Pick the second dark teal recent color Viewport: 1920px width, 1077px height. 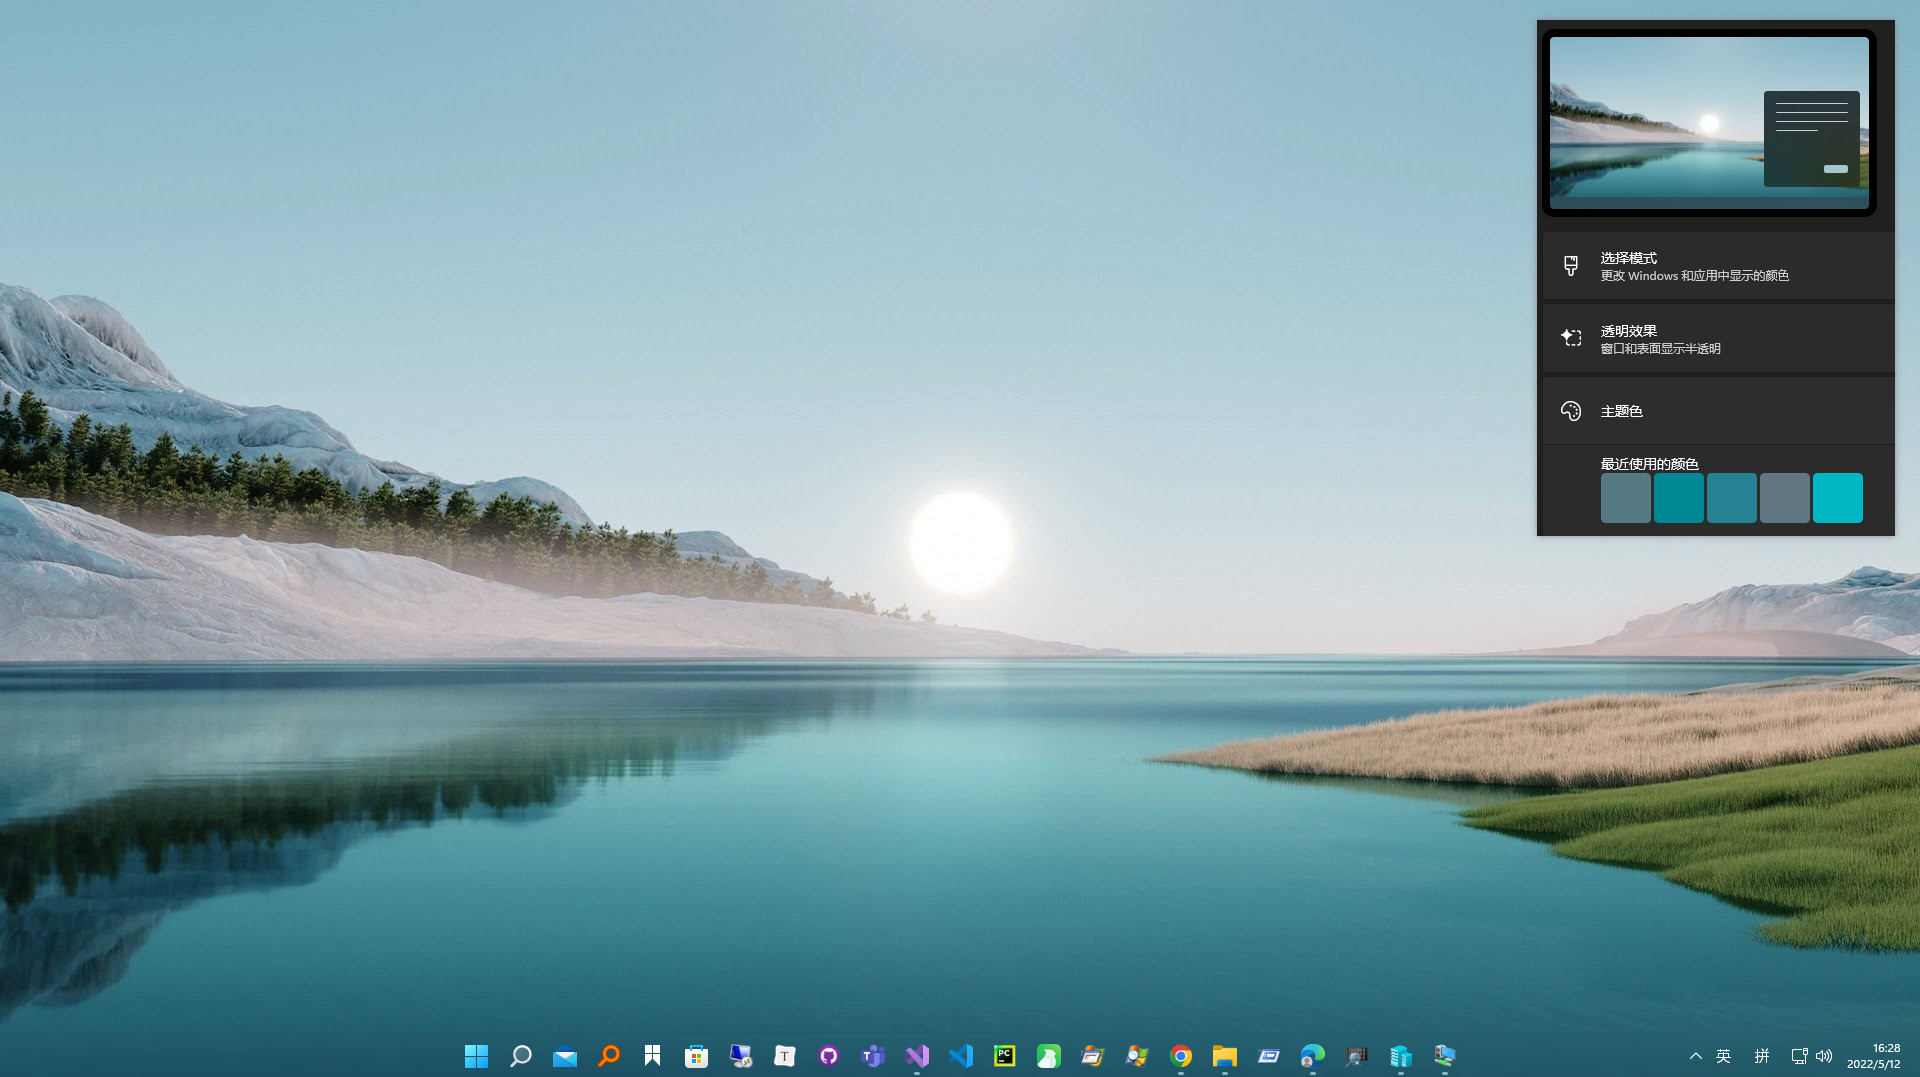(1679, 498)
